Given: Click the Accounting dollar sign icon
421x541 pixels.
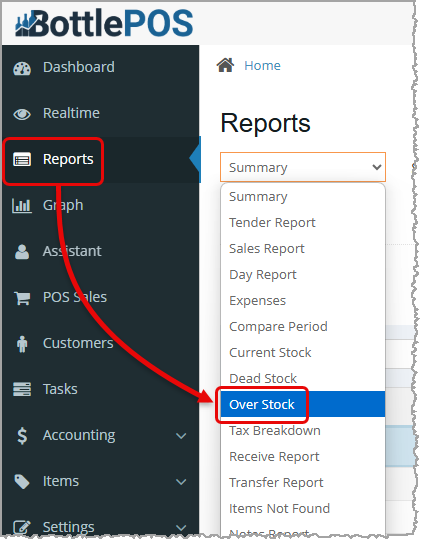Looking at the screenshot, I should click(22, 435).
